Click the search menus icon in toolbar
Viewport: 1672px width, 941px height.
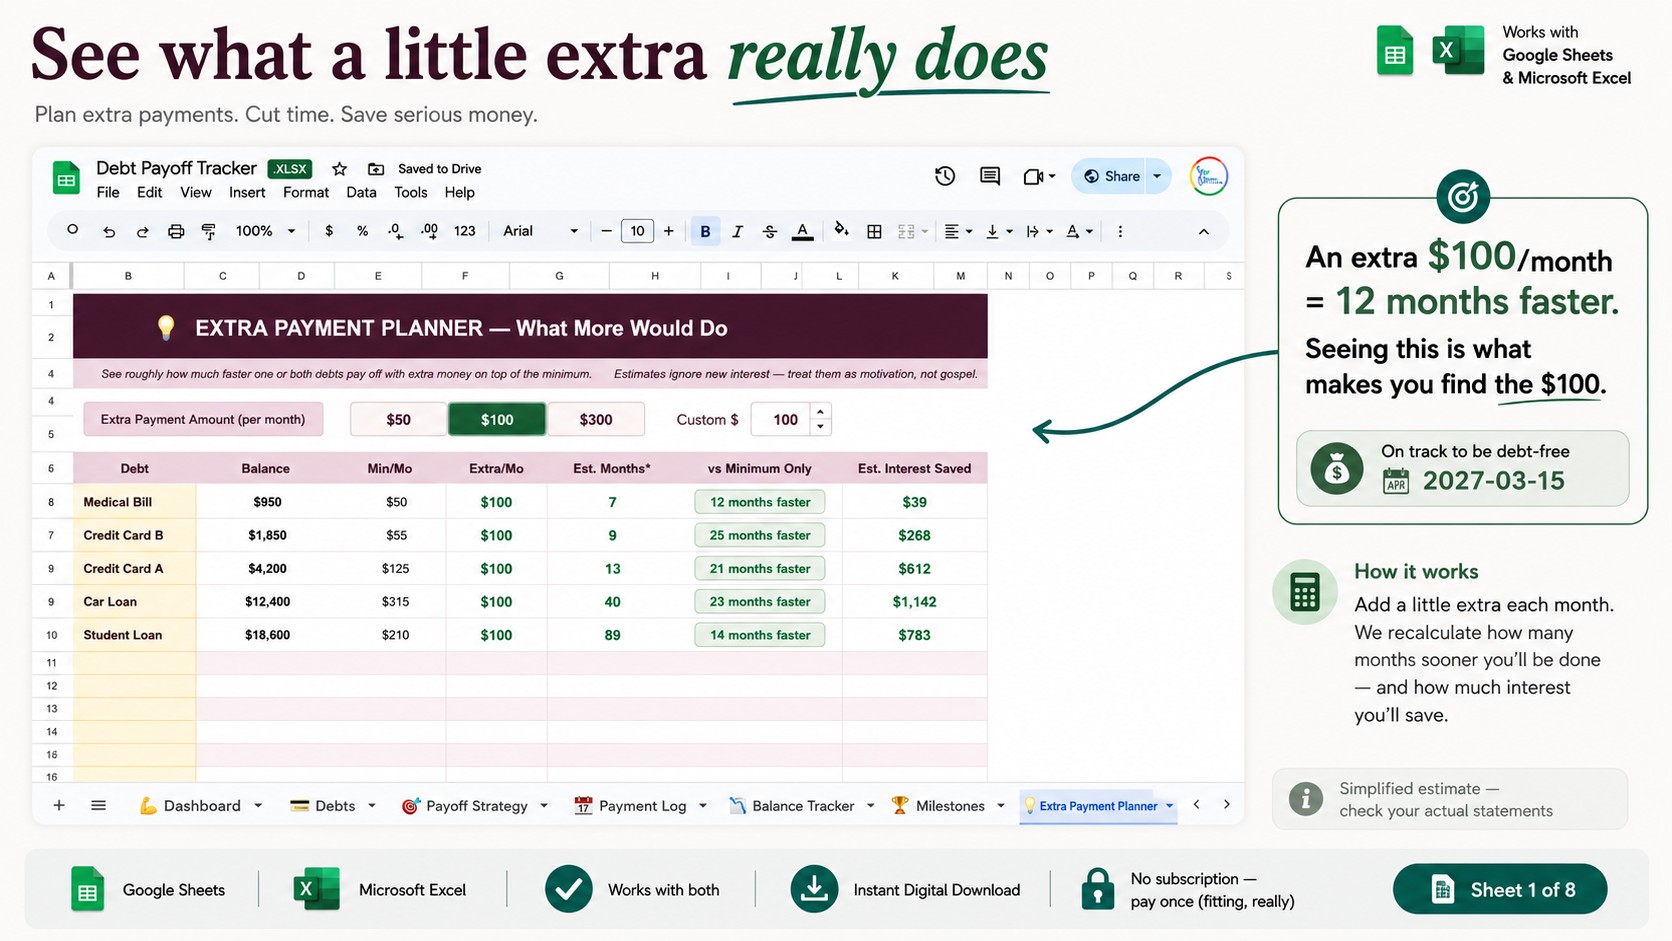click(73, 230)
